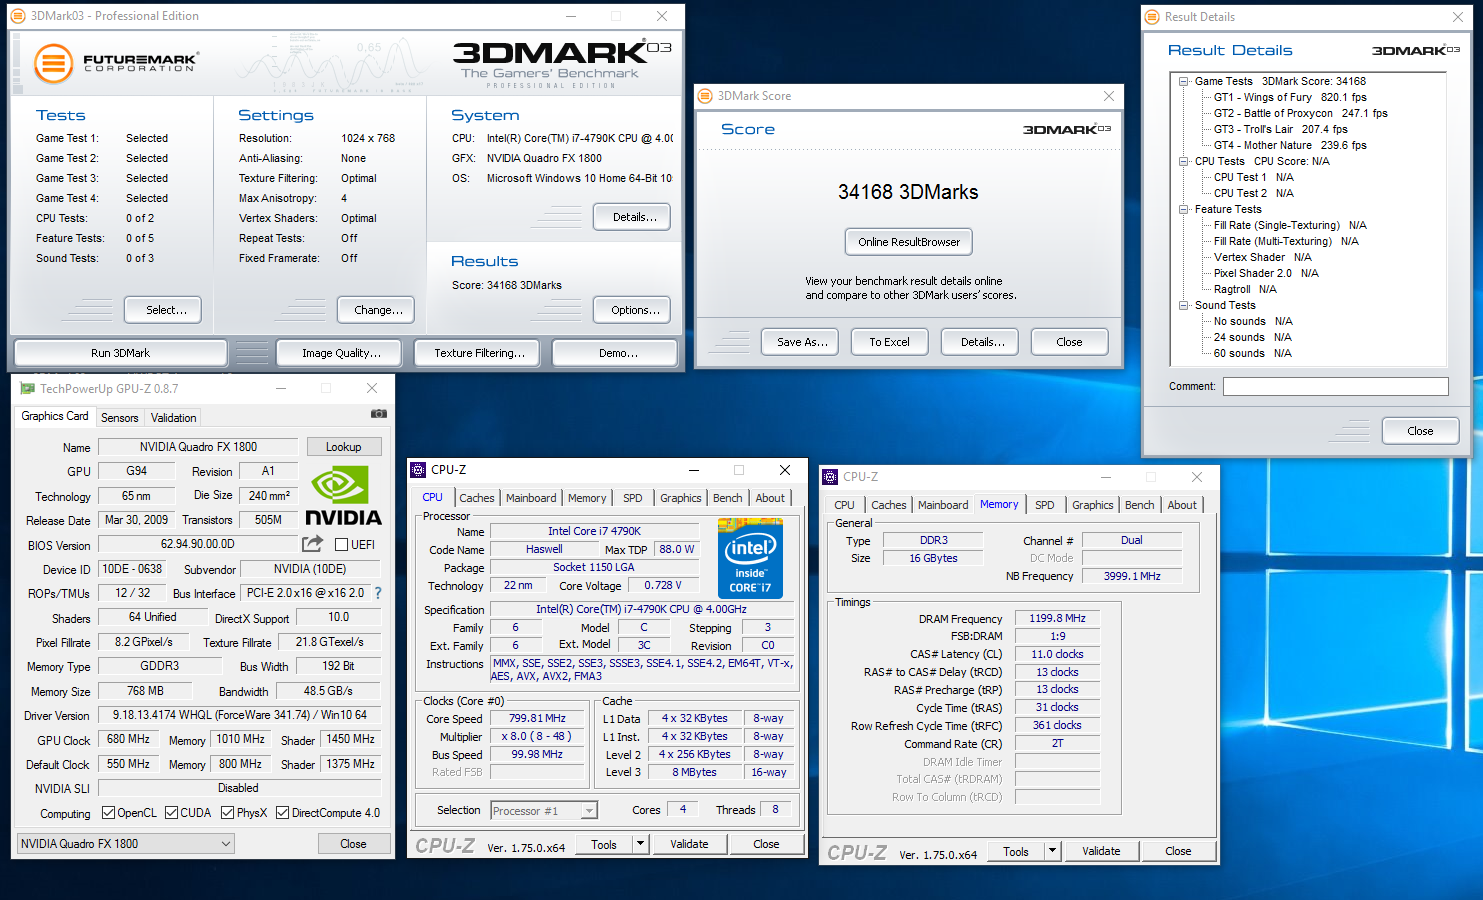The width and height of the screenshot is (1483, 900).
Task: Click Validate in the CPU-Z Memory window
Action: tap(1101, 851)
